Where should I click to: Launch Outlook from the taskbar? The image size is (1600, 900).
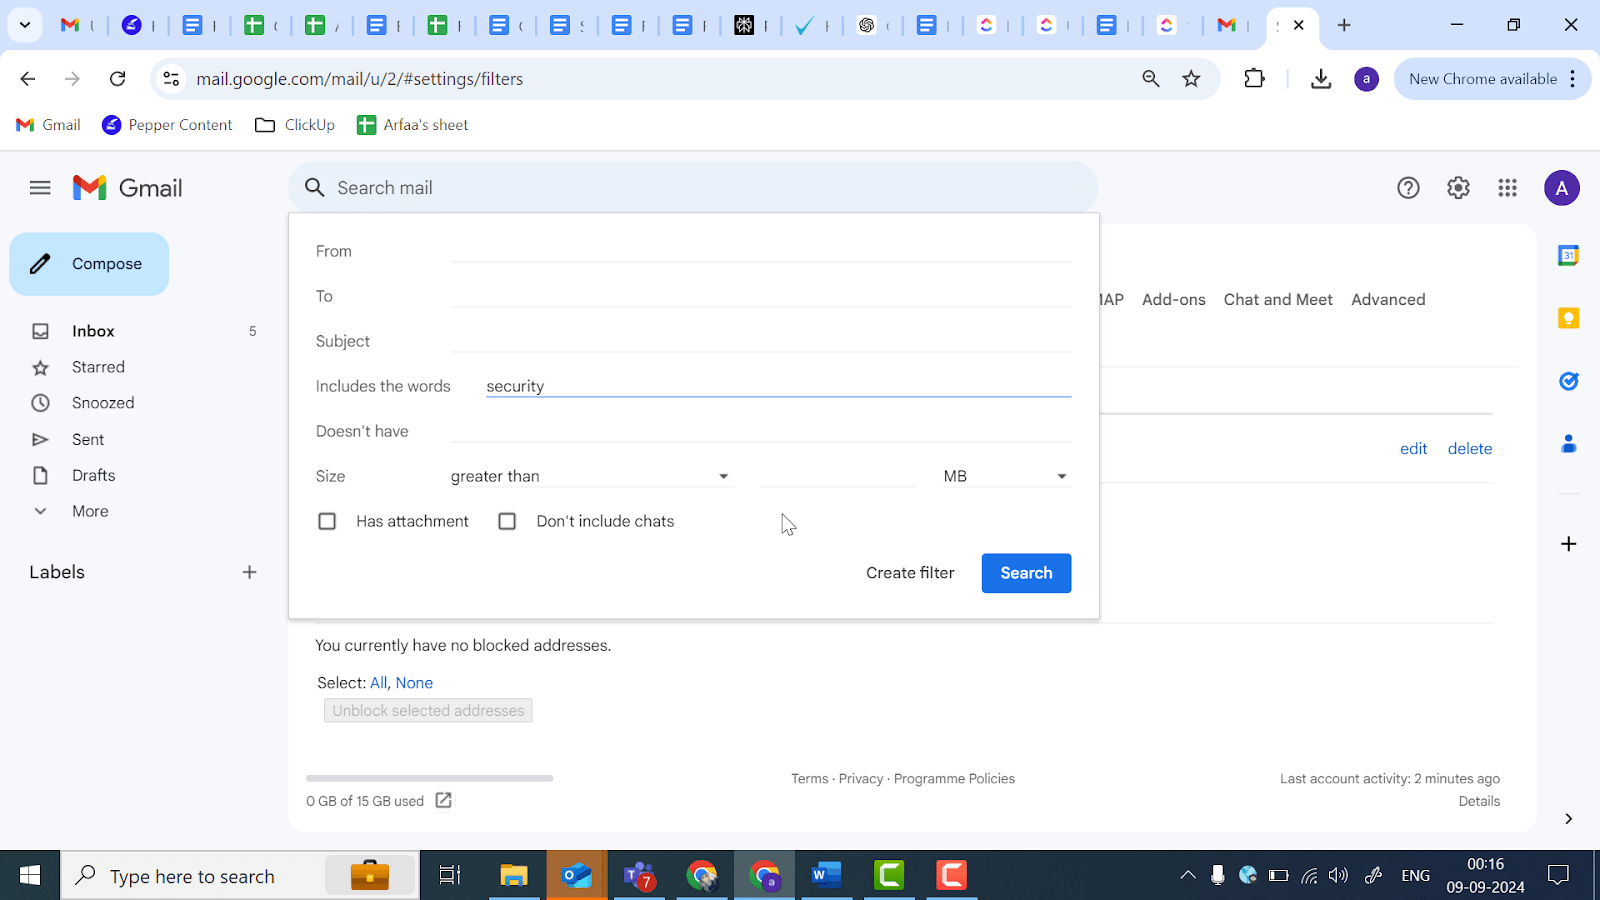577,875
